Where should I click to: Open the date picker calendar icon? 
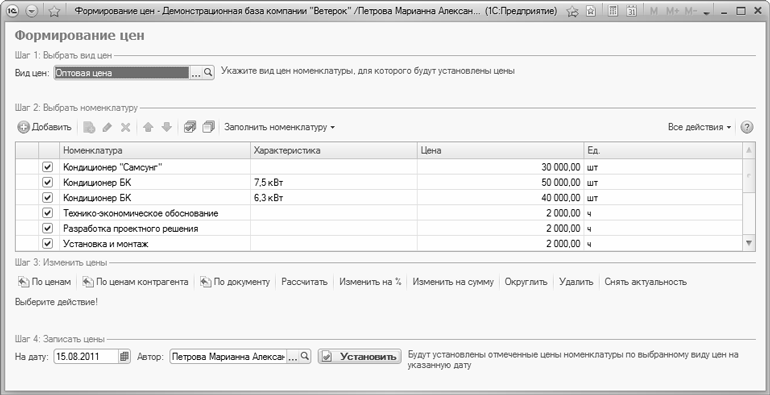125,357
